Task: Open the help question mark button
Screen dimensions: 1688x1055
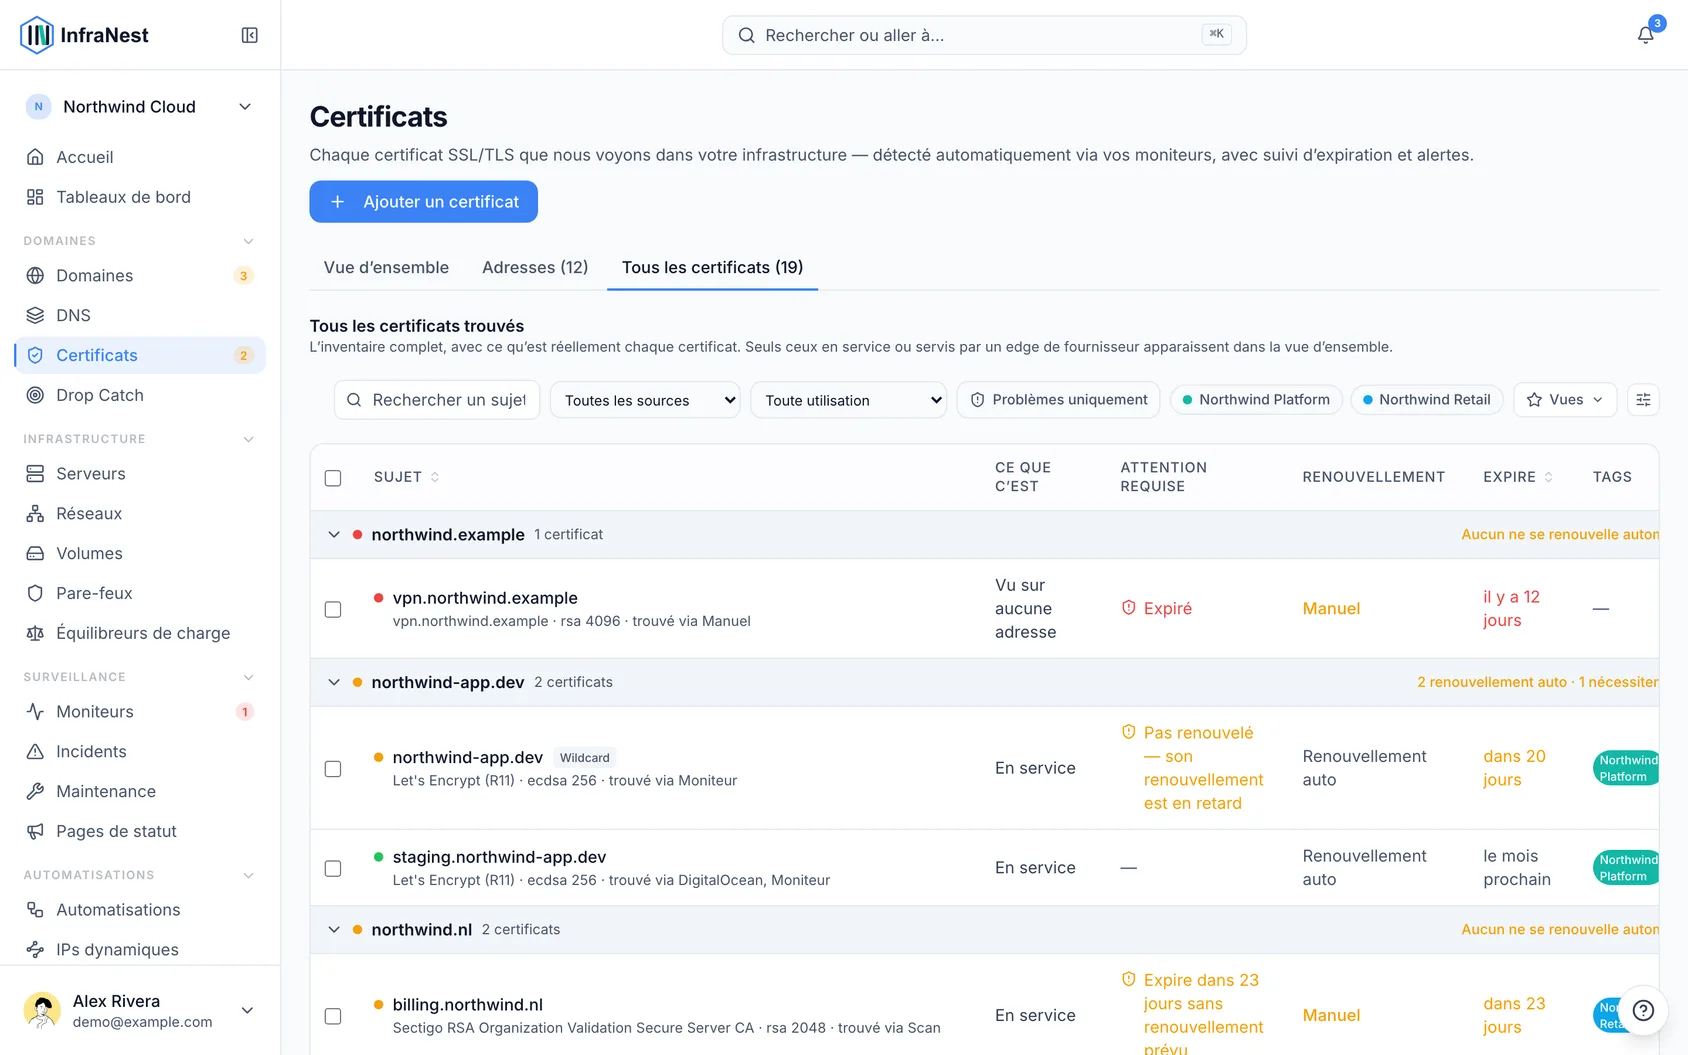Action: (x=1643, y=1010)
